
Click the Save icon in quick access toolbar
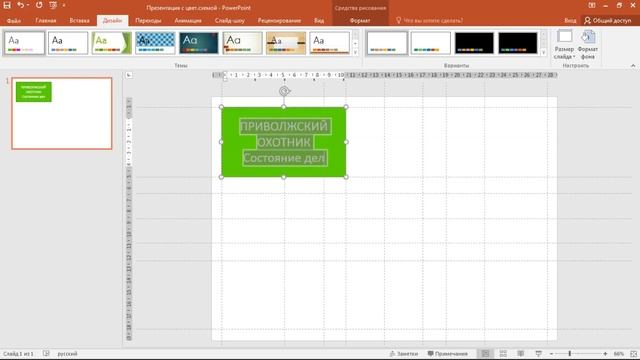pos(7,5)
